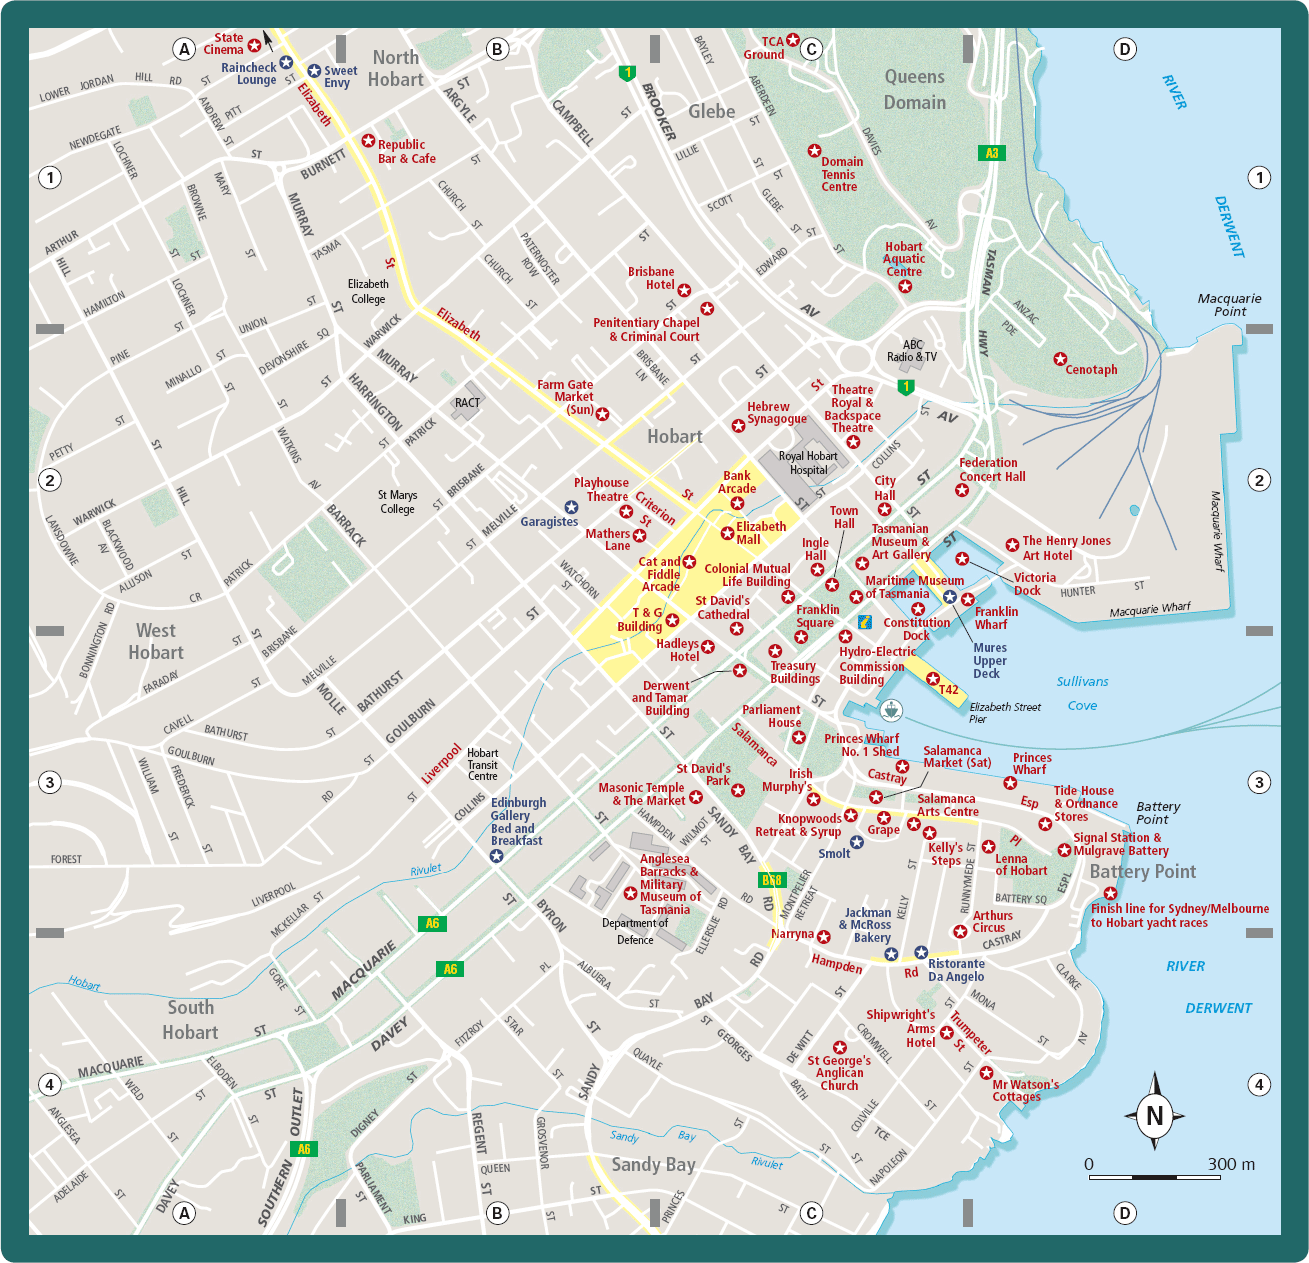
Task: Click the "Macquarie Point" label
Action: coord(1230,305)
